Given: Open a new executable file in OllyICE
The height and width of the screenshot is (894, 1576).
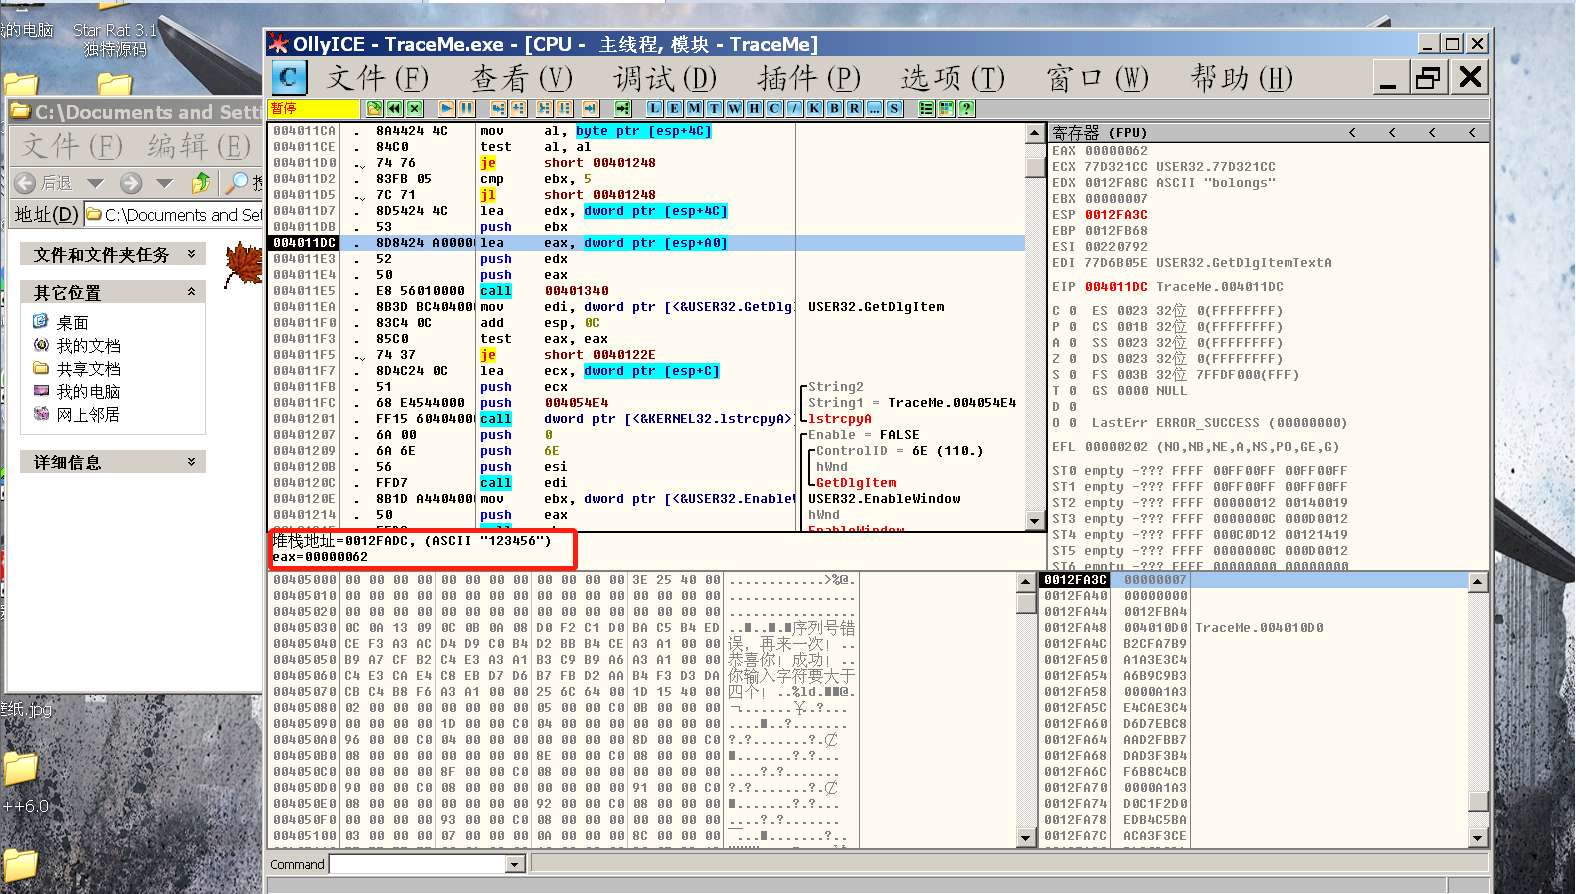Looking at the screenshot, I should [374, 108].
